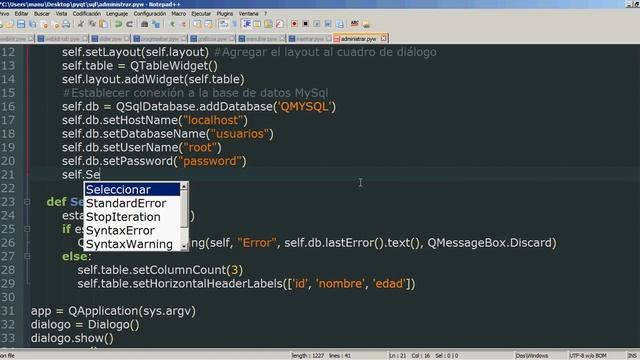640x360 pixels.
Task: Toggle the indent guide
Action: [246, 24]
